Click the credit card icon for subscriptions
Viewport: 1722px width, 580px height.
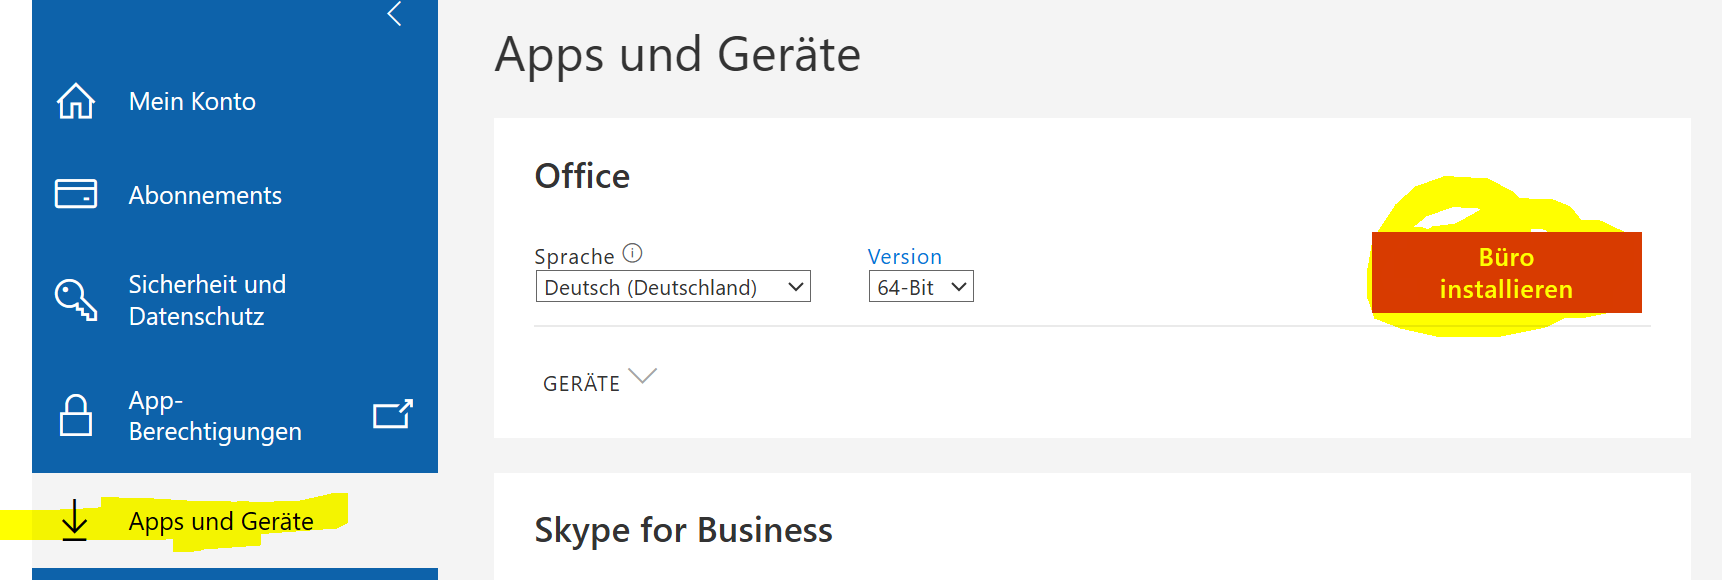(x=76, y=194)
